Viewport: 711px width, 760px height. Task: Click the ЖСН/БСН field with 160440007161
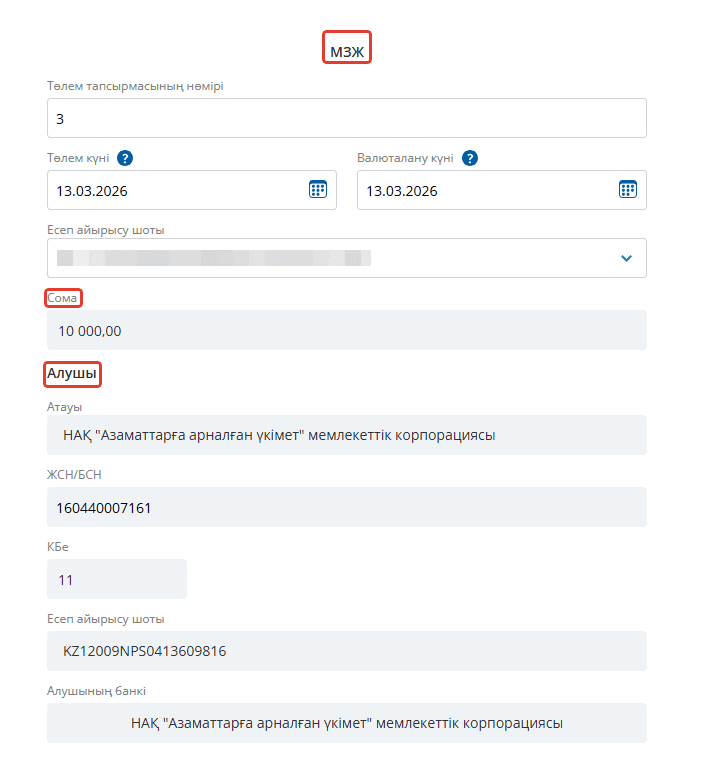point(346,507)
